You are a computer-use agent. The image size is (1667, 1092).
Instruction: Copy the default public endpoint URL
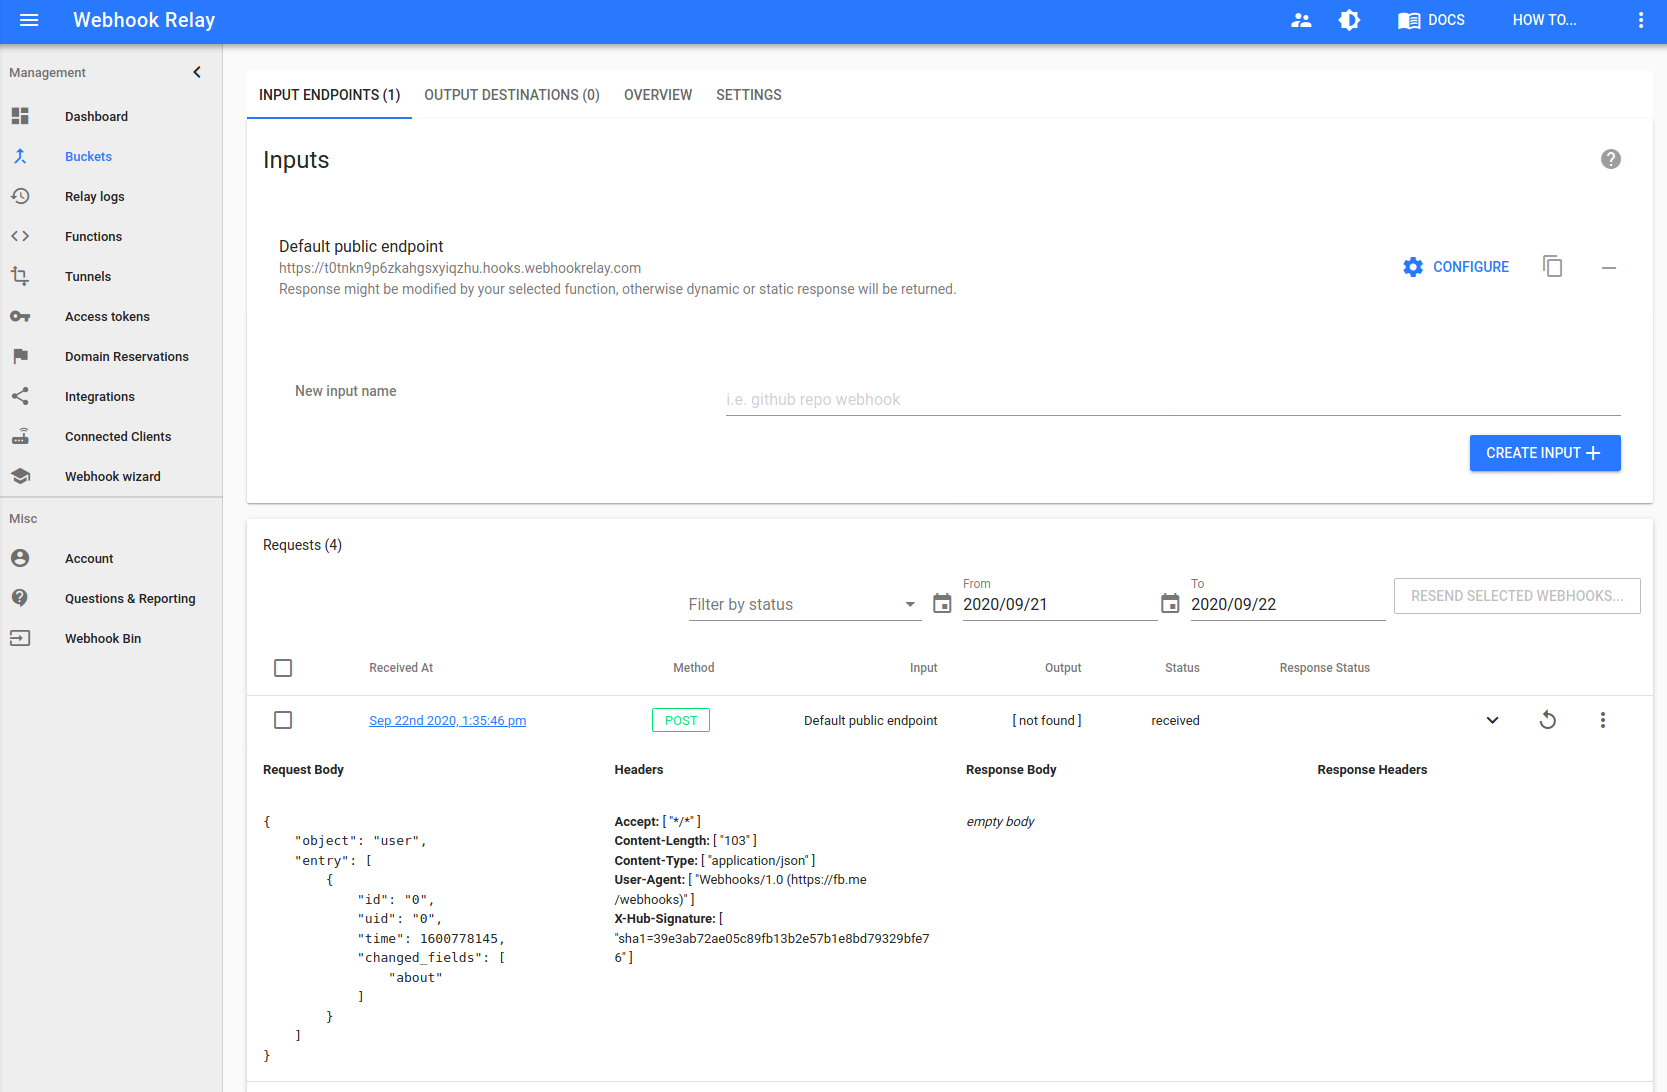coord(1552,267)
